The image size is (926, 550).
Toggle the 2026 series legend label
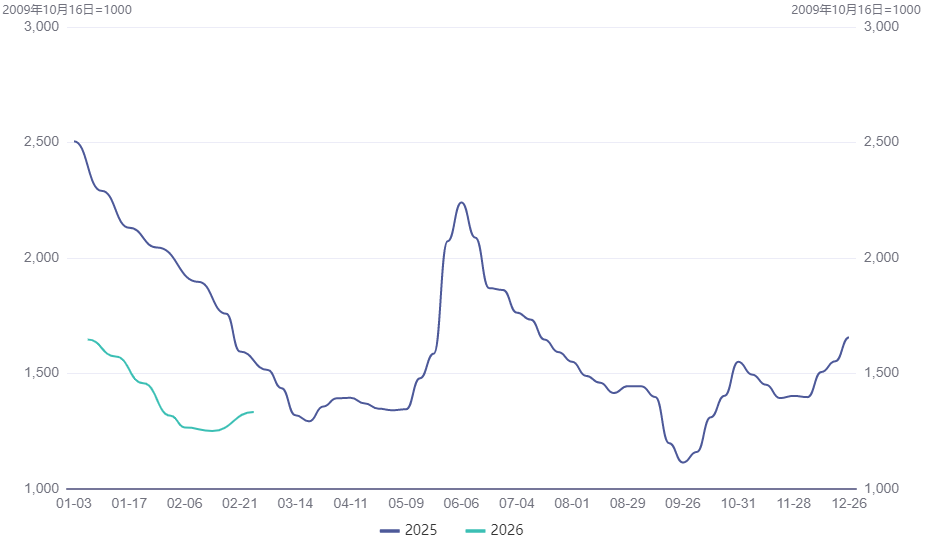(x=507, y=530)
